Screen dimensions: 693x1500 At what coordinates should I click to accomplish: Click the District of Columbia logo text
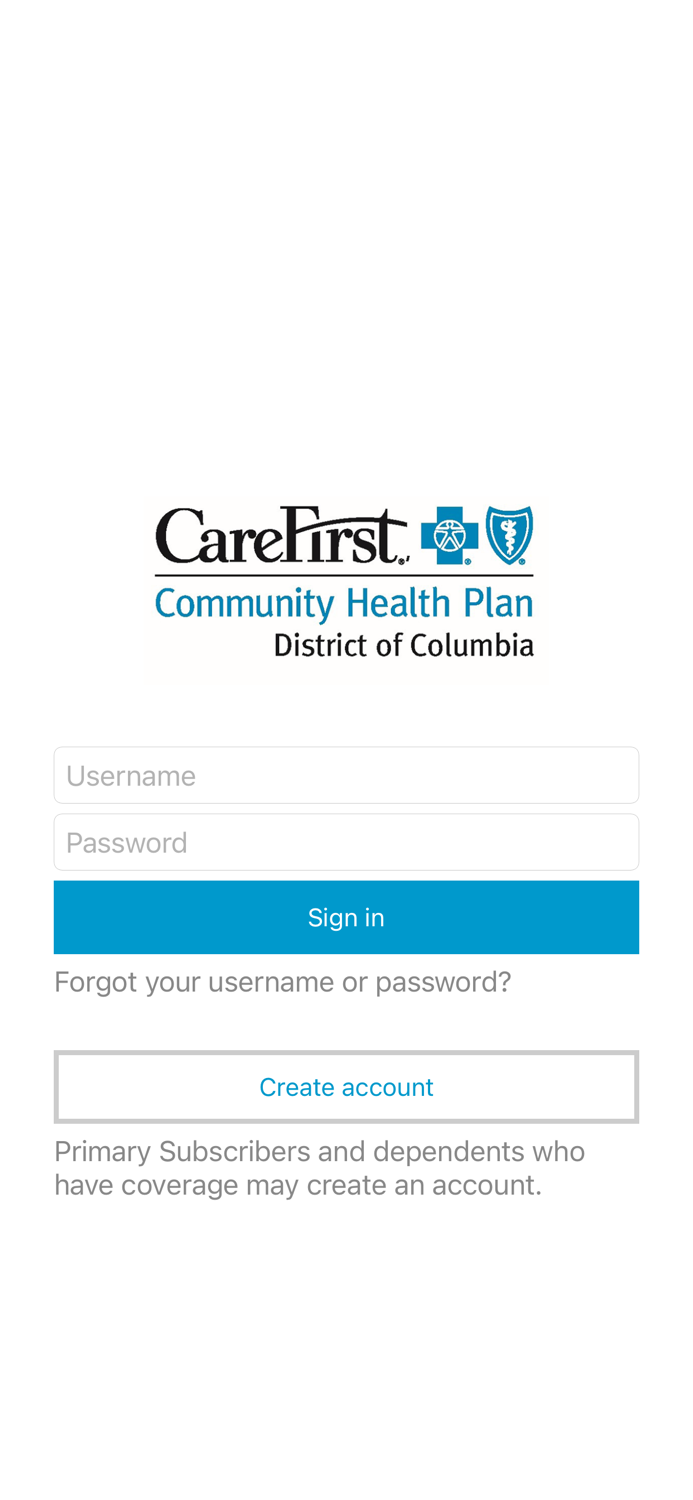(x=404, y=645)
